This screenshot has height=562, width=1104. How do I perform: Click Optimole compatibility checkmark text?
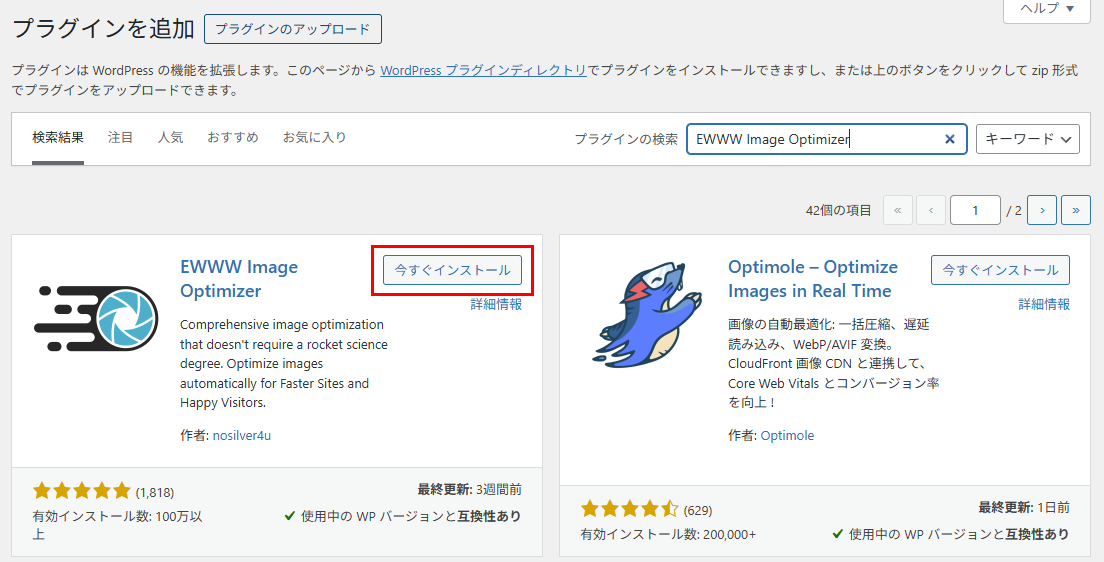click(x=951, y=534)
